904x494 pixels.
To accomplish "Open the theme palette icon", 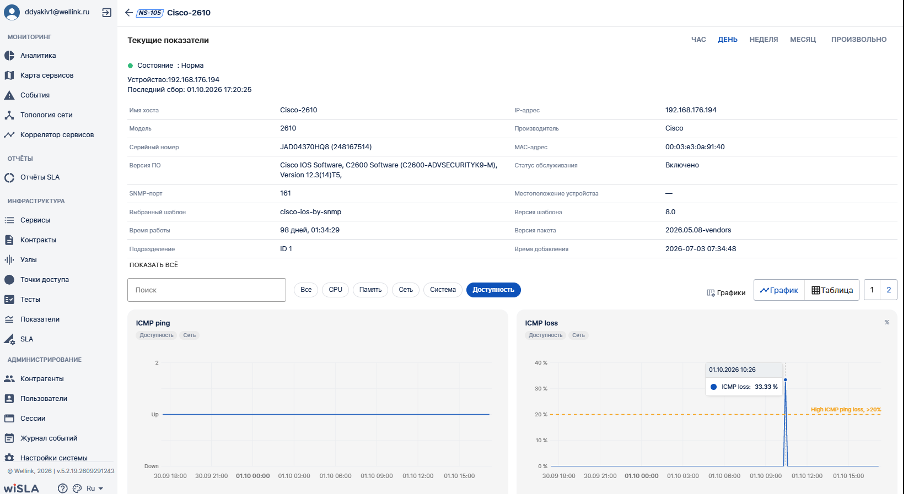I will (78, 488).
